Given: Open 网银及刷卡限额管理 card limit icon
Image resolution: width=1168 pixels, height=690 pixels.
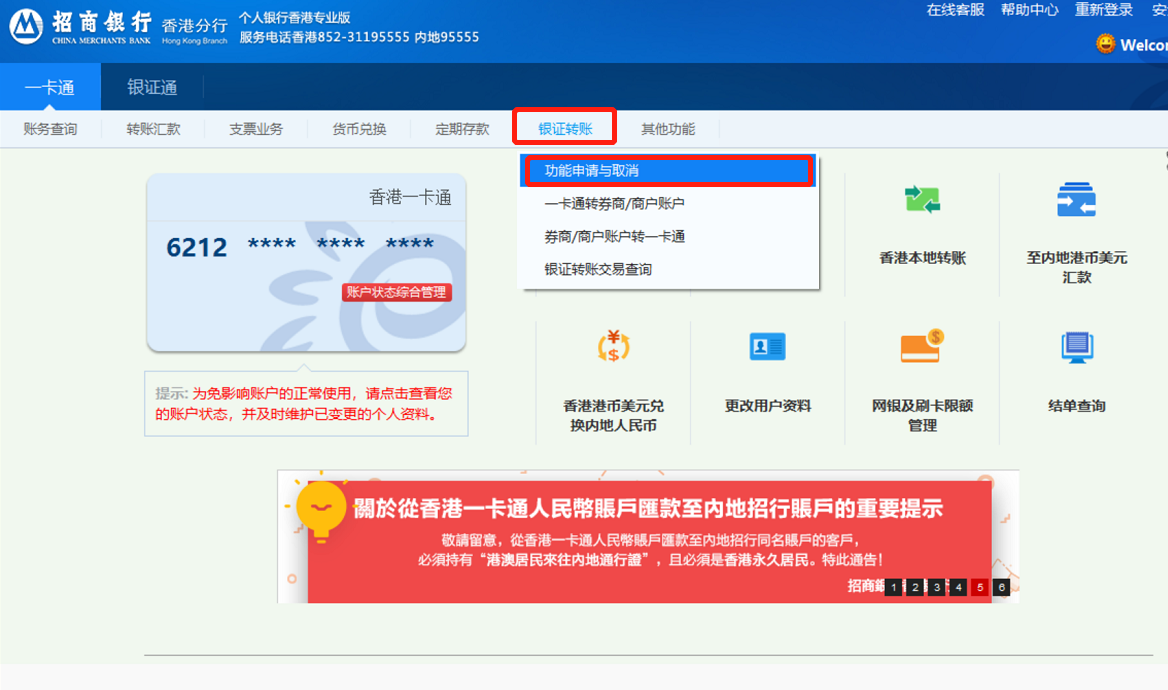Looking at the screenshot, I should [x=922, y=346].
